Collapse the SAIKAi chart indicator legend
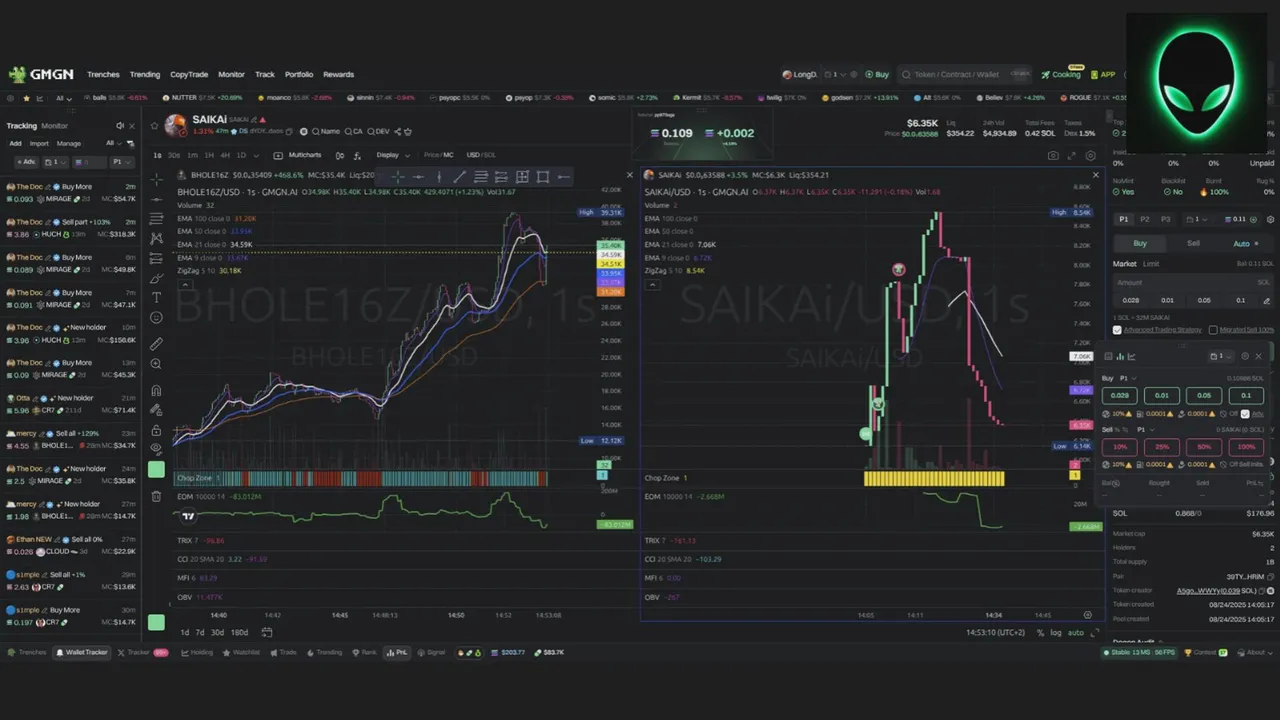The image size is (1280, 720). [653, 285]
